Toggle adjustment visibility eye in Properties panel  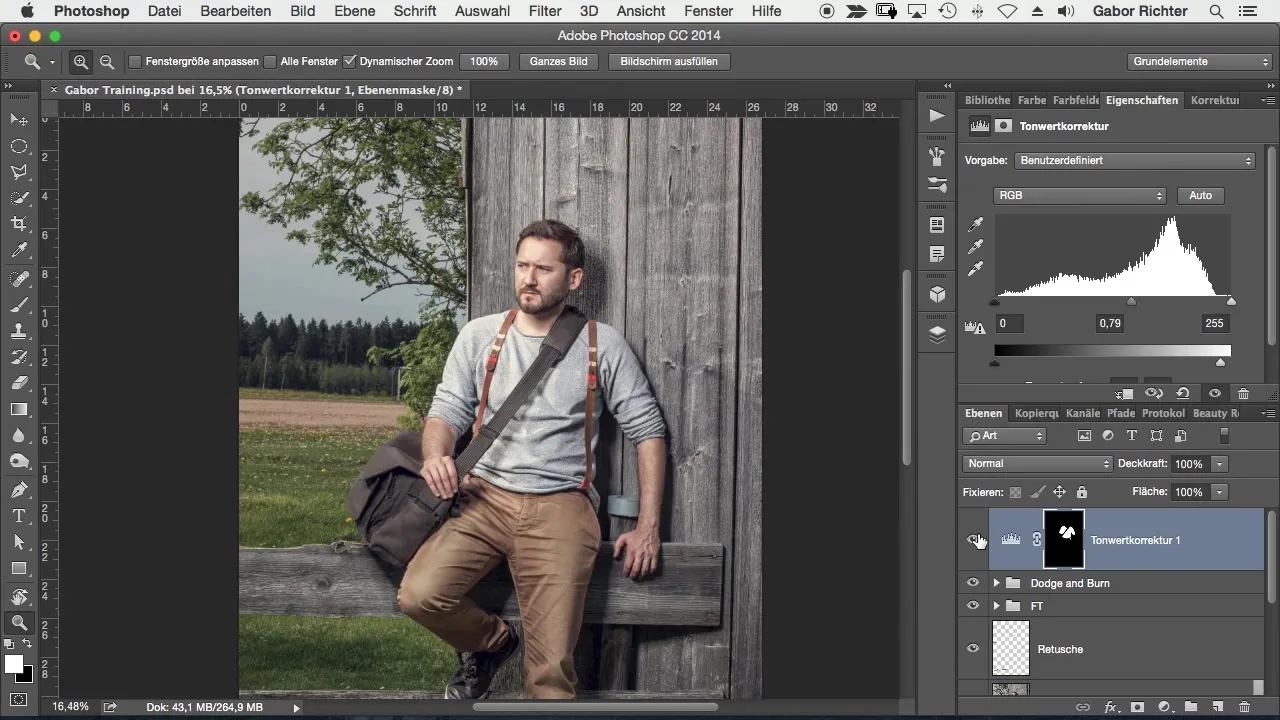click(1214, 394)
